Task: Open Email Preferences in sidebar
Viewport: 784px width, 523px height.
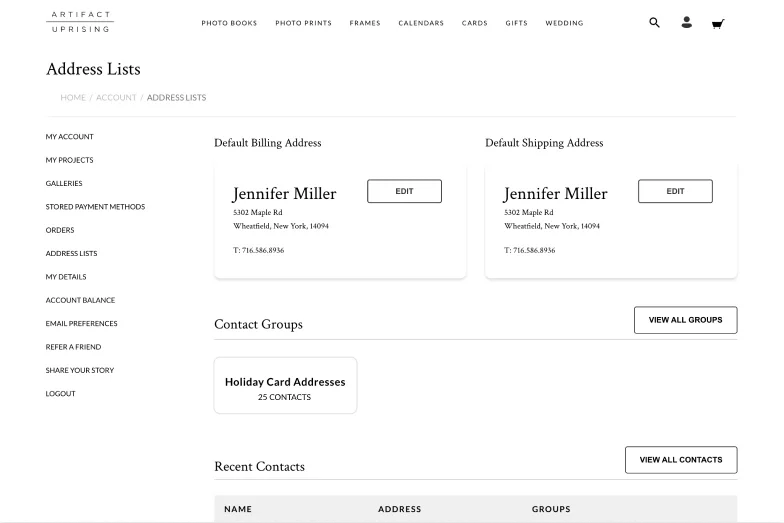Action: (x=82, y=324)
